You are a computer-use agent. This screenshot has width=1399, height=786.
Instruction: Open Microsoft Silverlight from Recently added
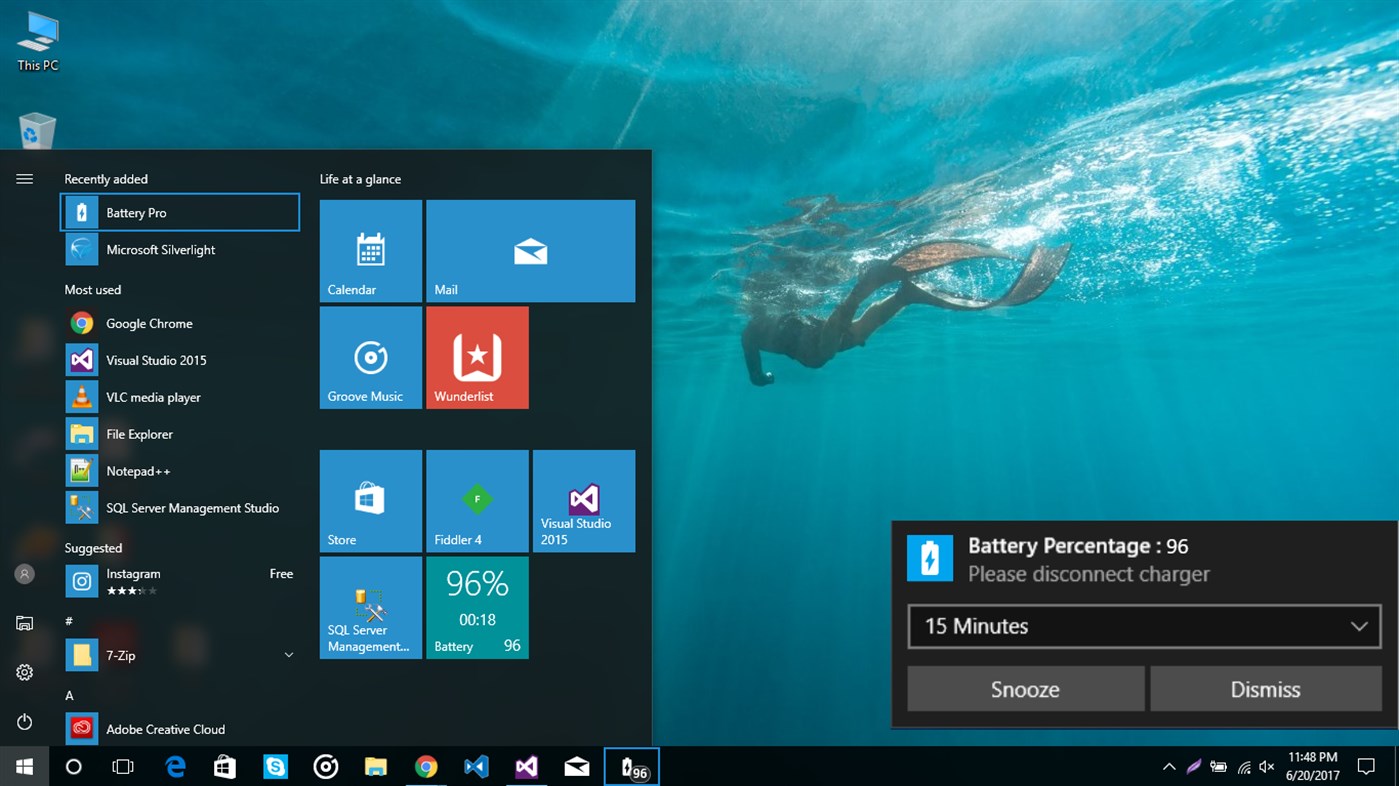point(160,249)
